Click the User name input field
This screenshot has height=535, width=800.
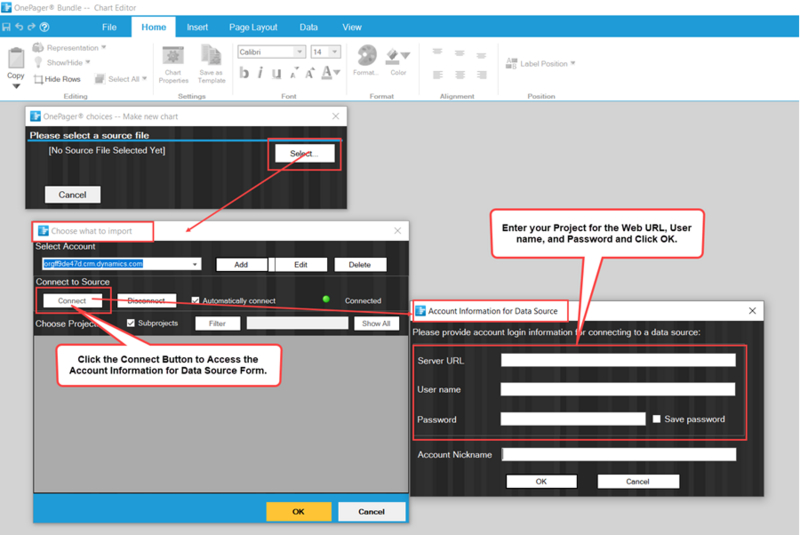pos(618,389)
